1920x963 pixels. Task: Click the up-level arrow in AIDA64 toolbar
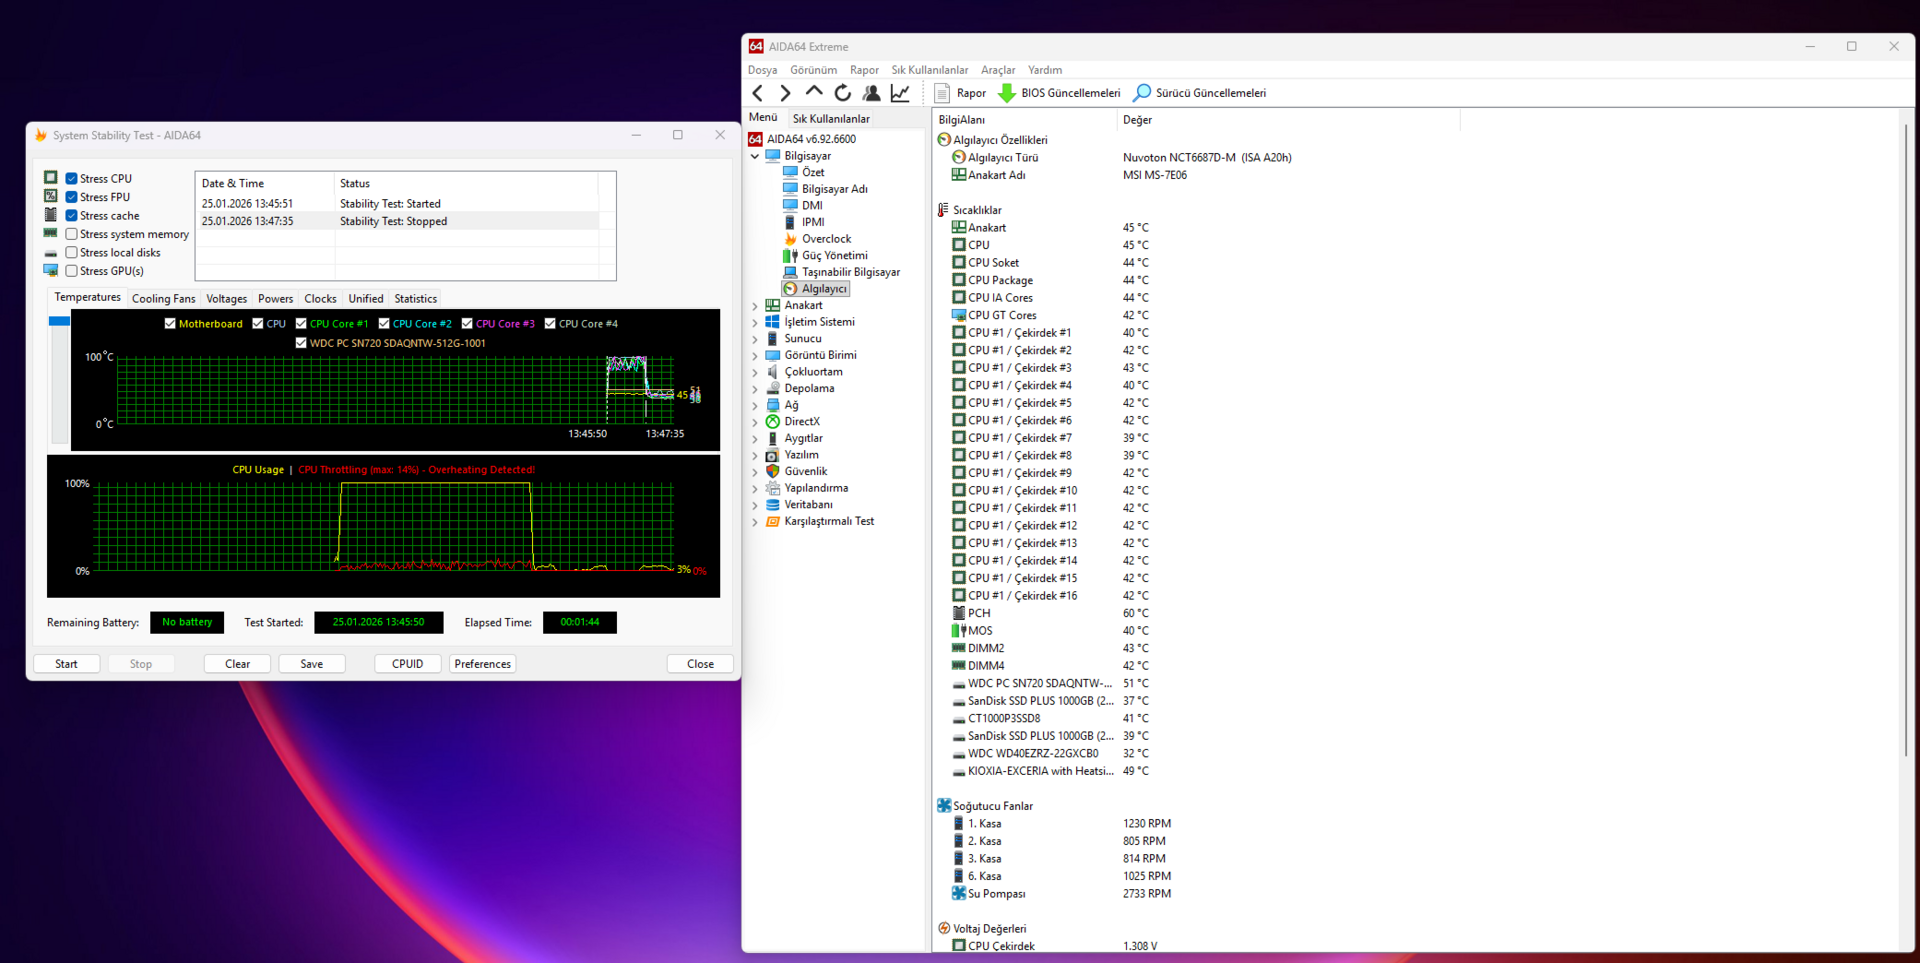814,93
